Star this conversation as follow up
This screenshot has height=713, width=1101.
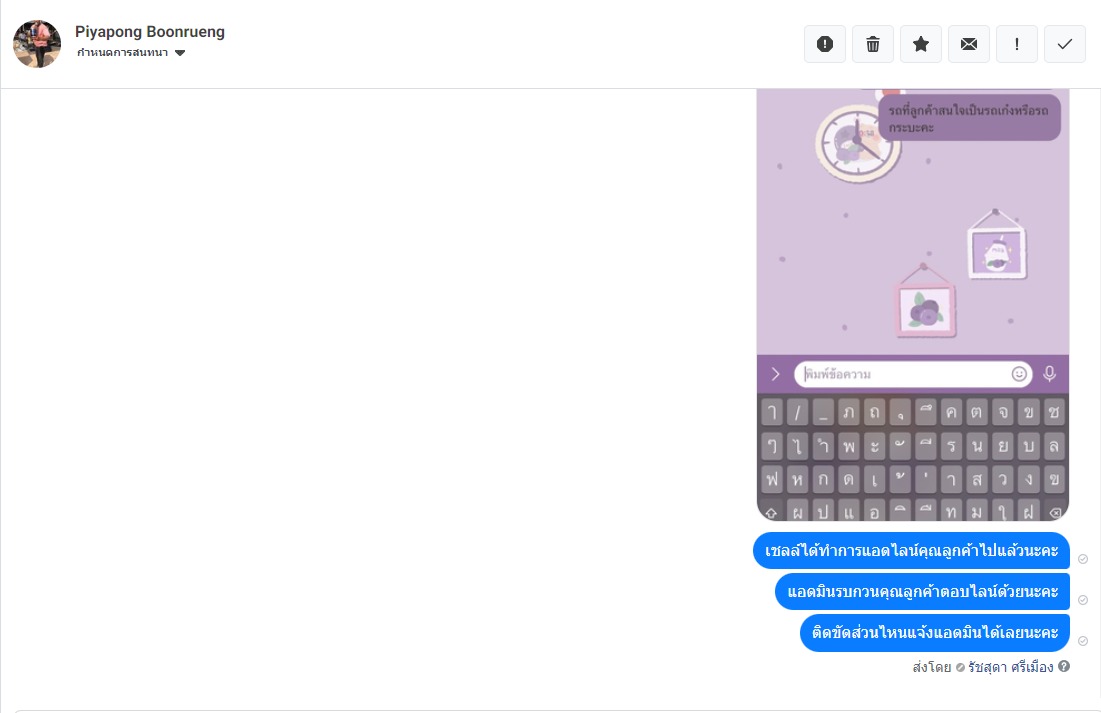pyautogui.click(x=921, y=44)
